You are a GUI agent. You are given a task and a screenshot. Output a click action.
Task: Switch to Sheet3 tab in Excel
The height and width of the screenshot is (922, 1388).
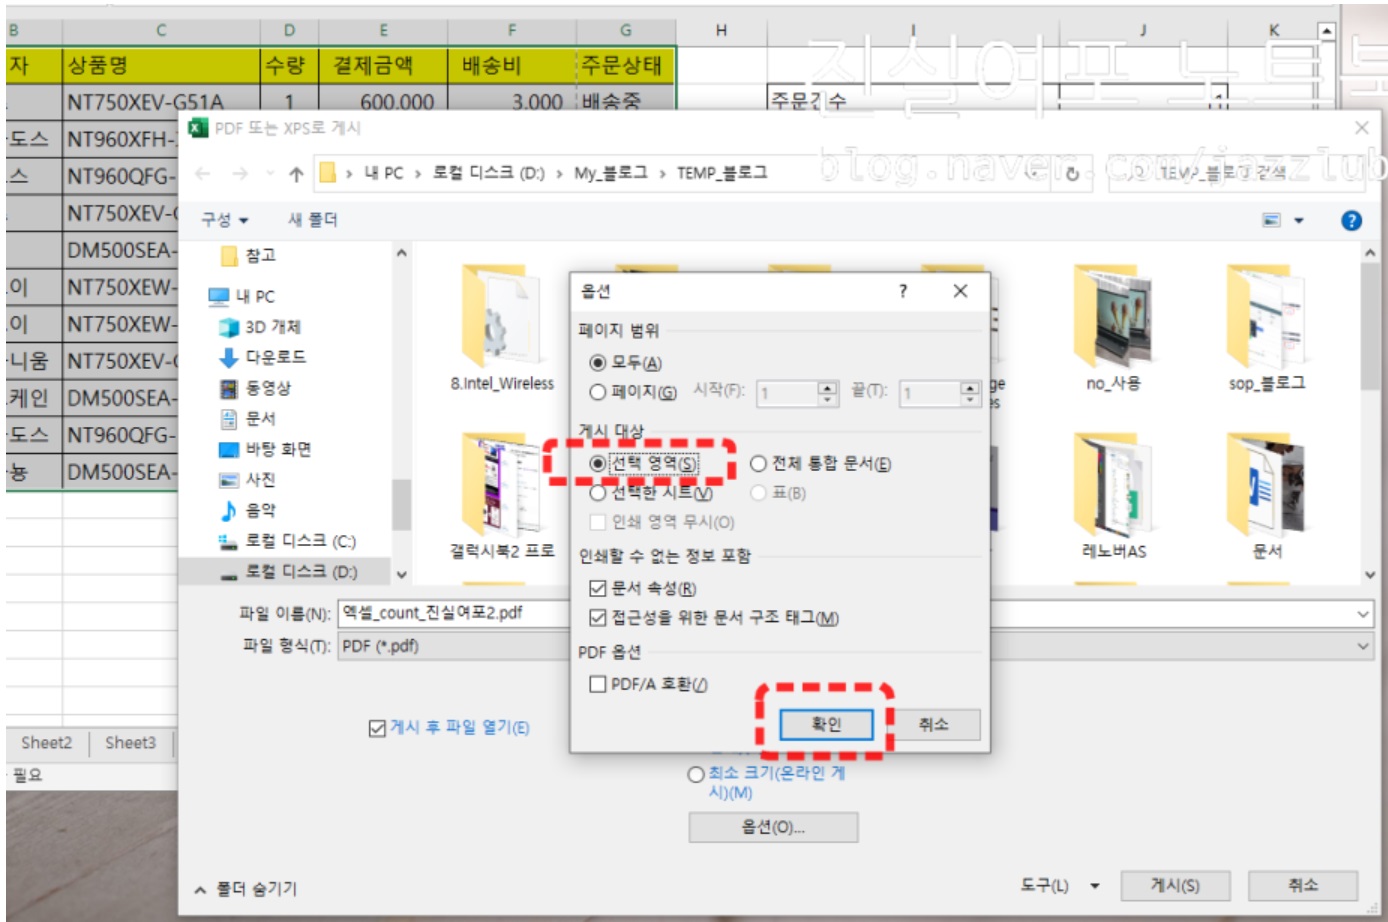130,743
